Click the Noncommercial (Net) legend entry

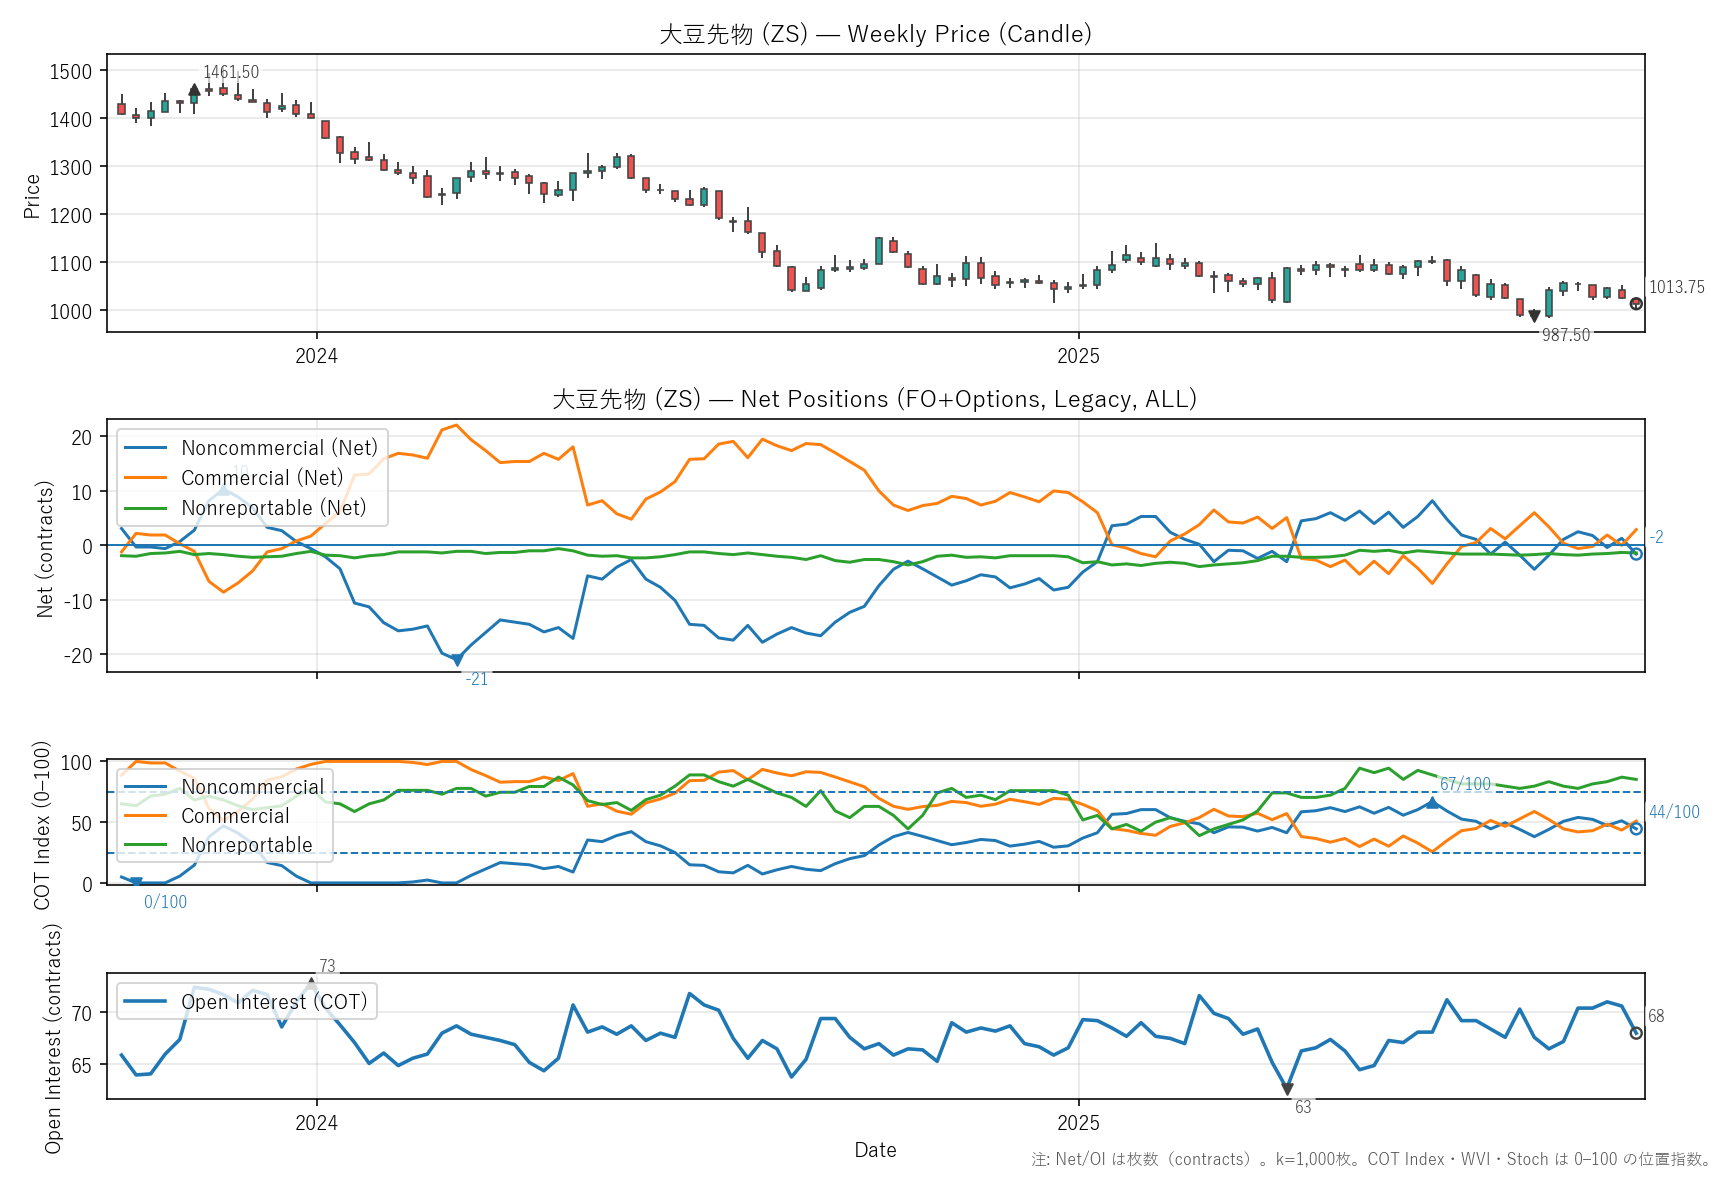(279, 448)
